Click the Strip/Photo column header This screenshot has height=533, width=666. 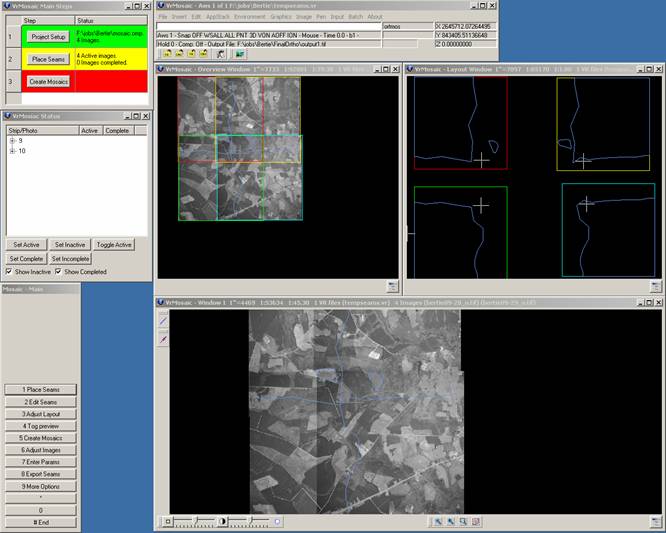click(x=42, y=130)
